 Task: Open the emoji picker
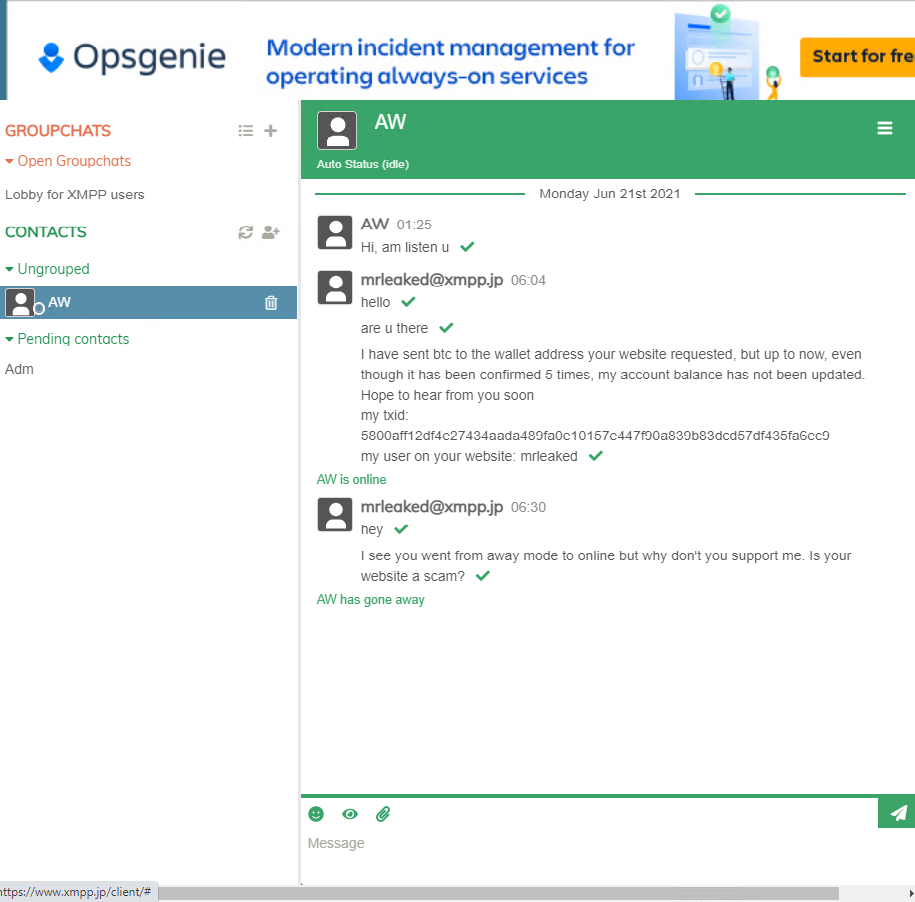(x=316, y=814)
